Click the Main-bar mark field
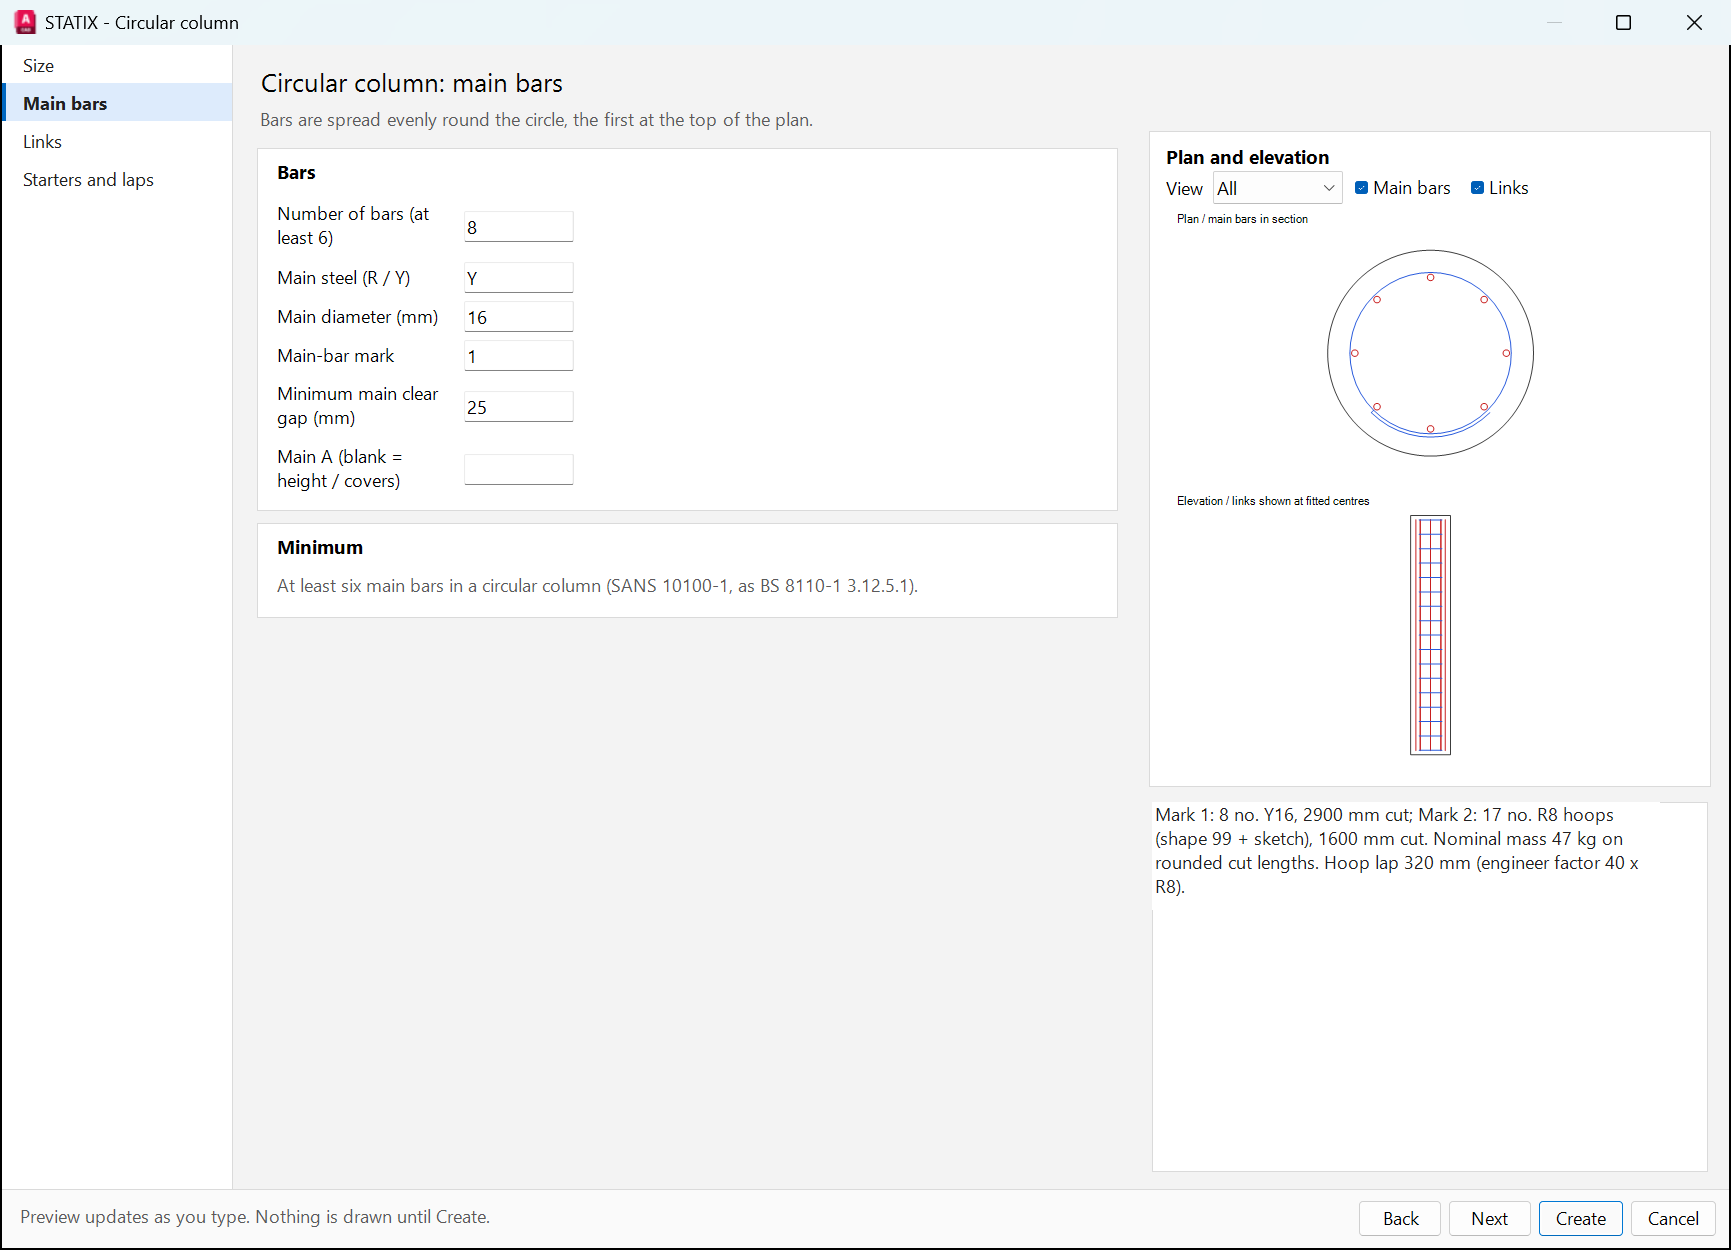 point(518,356)
